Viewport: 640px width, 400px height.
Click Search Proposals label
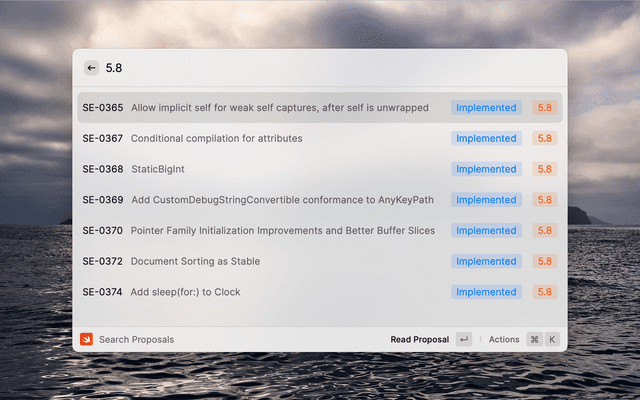136,339
